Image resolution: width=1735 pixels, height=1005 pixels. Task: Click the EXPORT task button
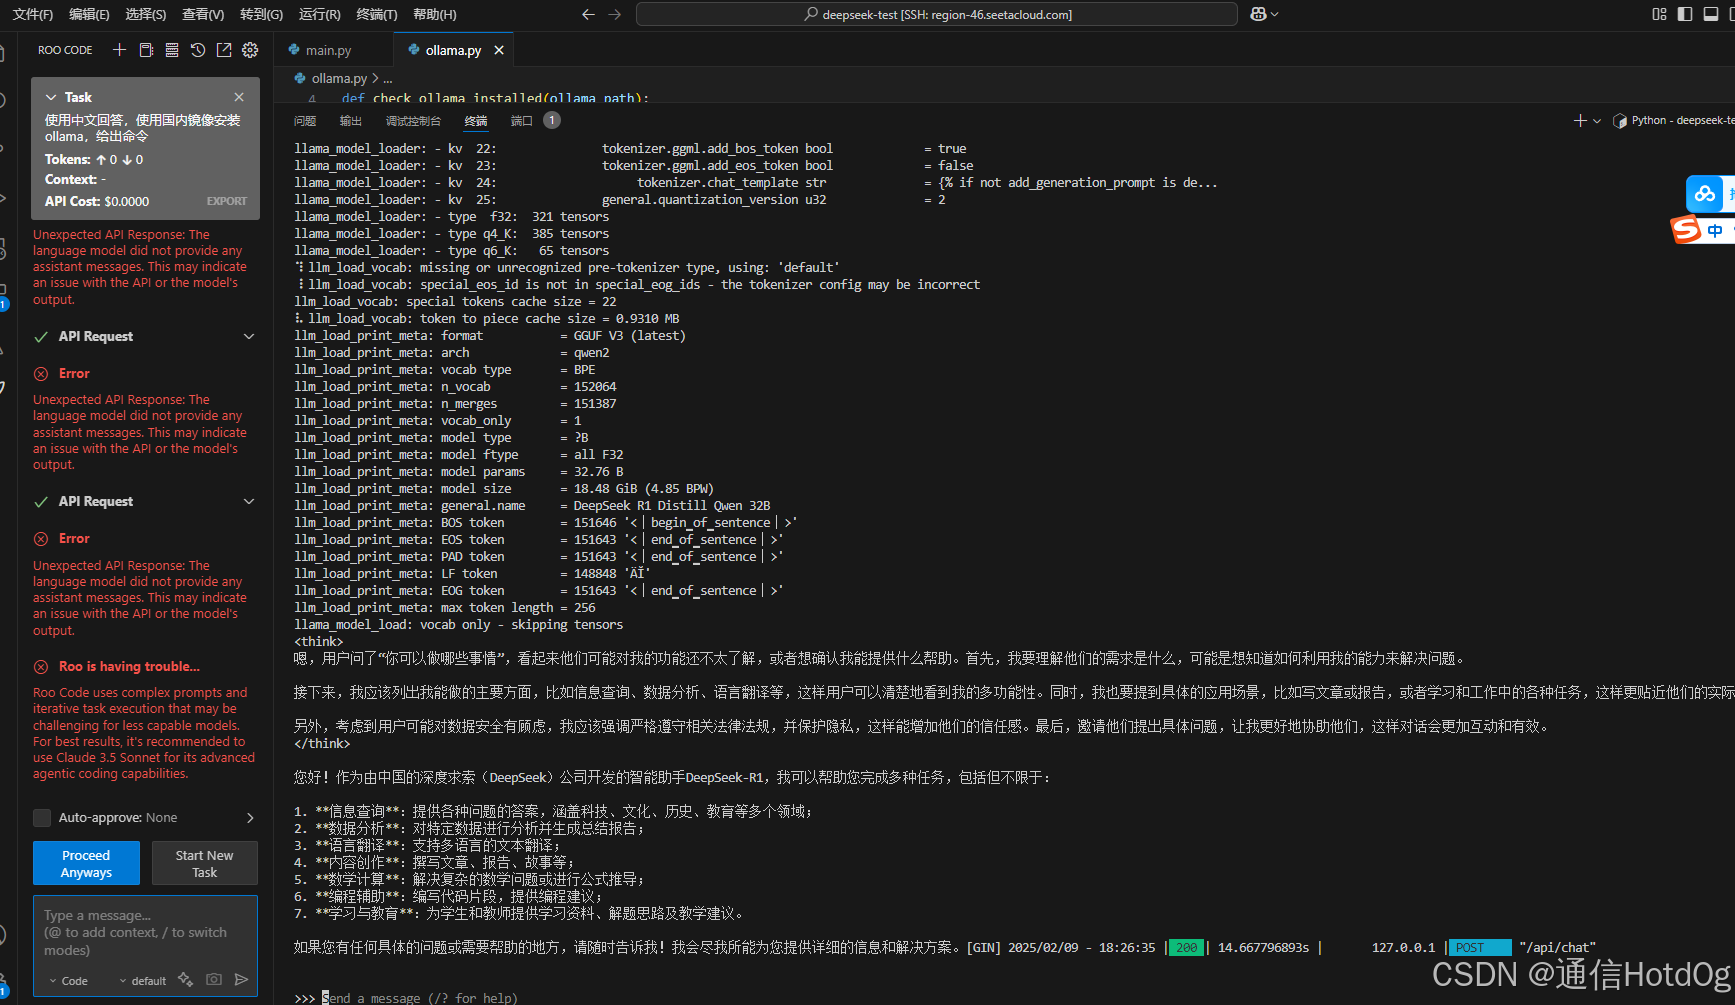pyautogui.click(x=227, y=201)
